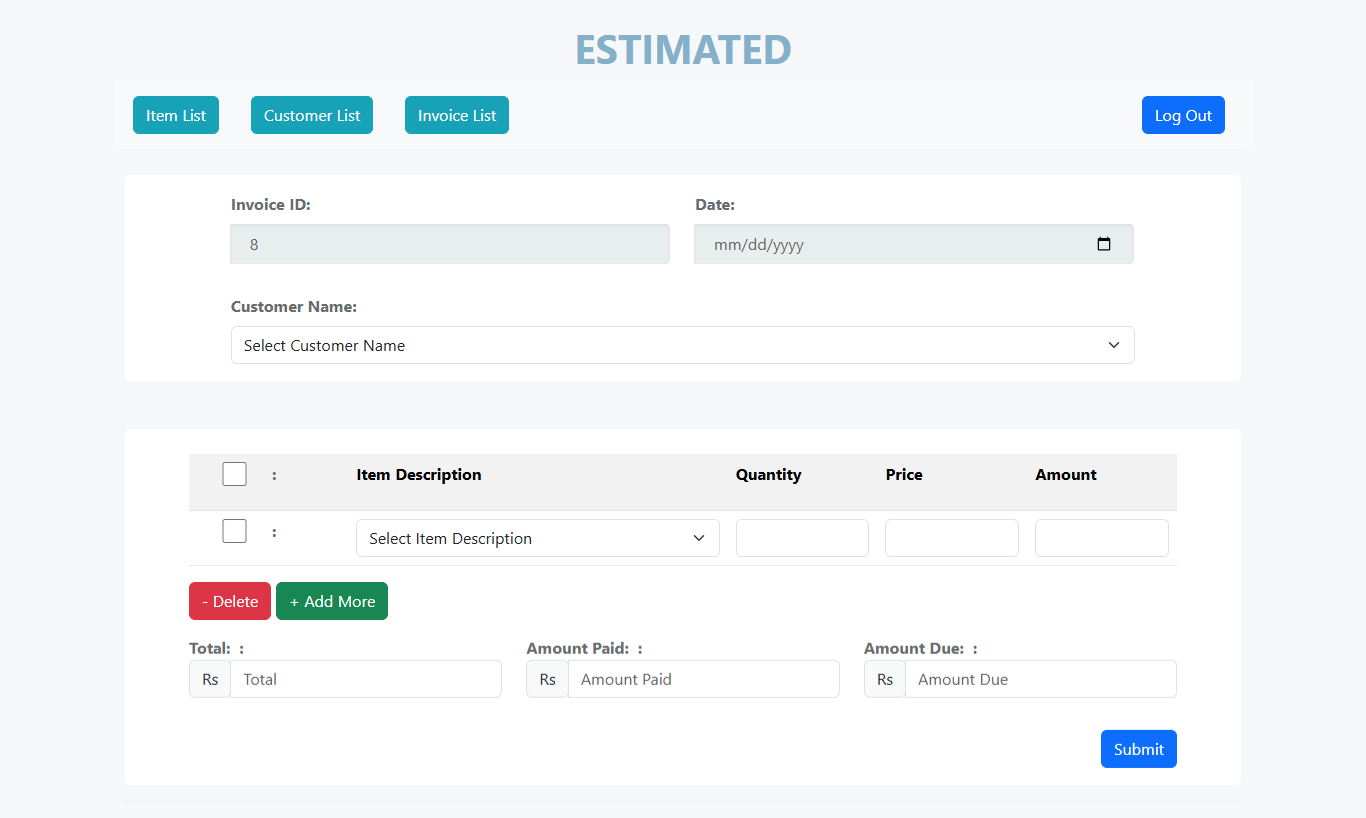View the Invoice List page
Viewport: 1366px width, 818px height.
pos(457,115)
